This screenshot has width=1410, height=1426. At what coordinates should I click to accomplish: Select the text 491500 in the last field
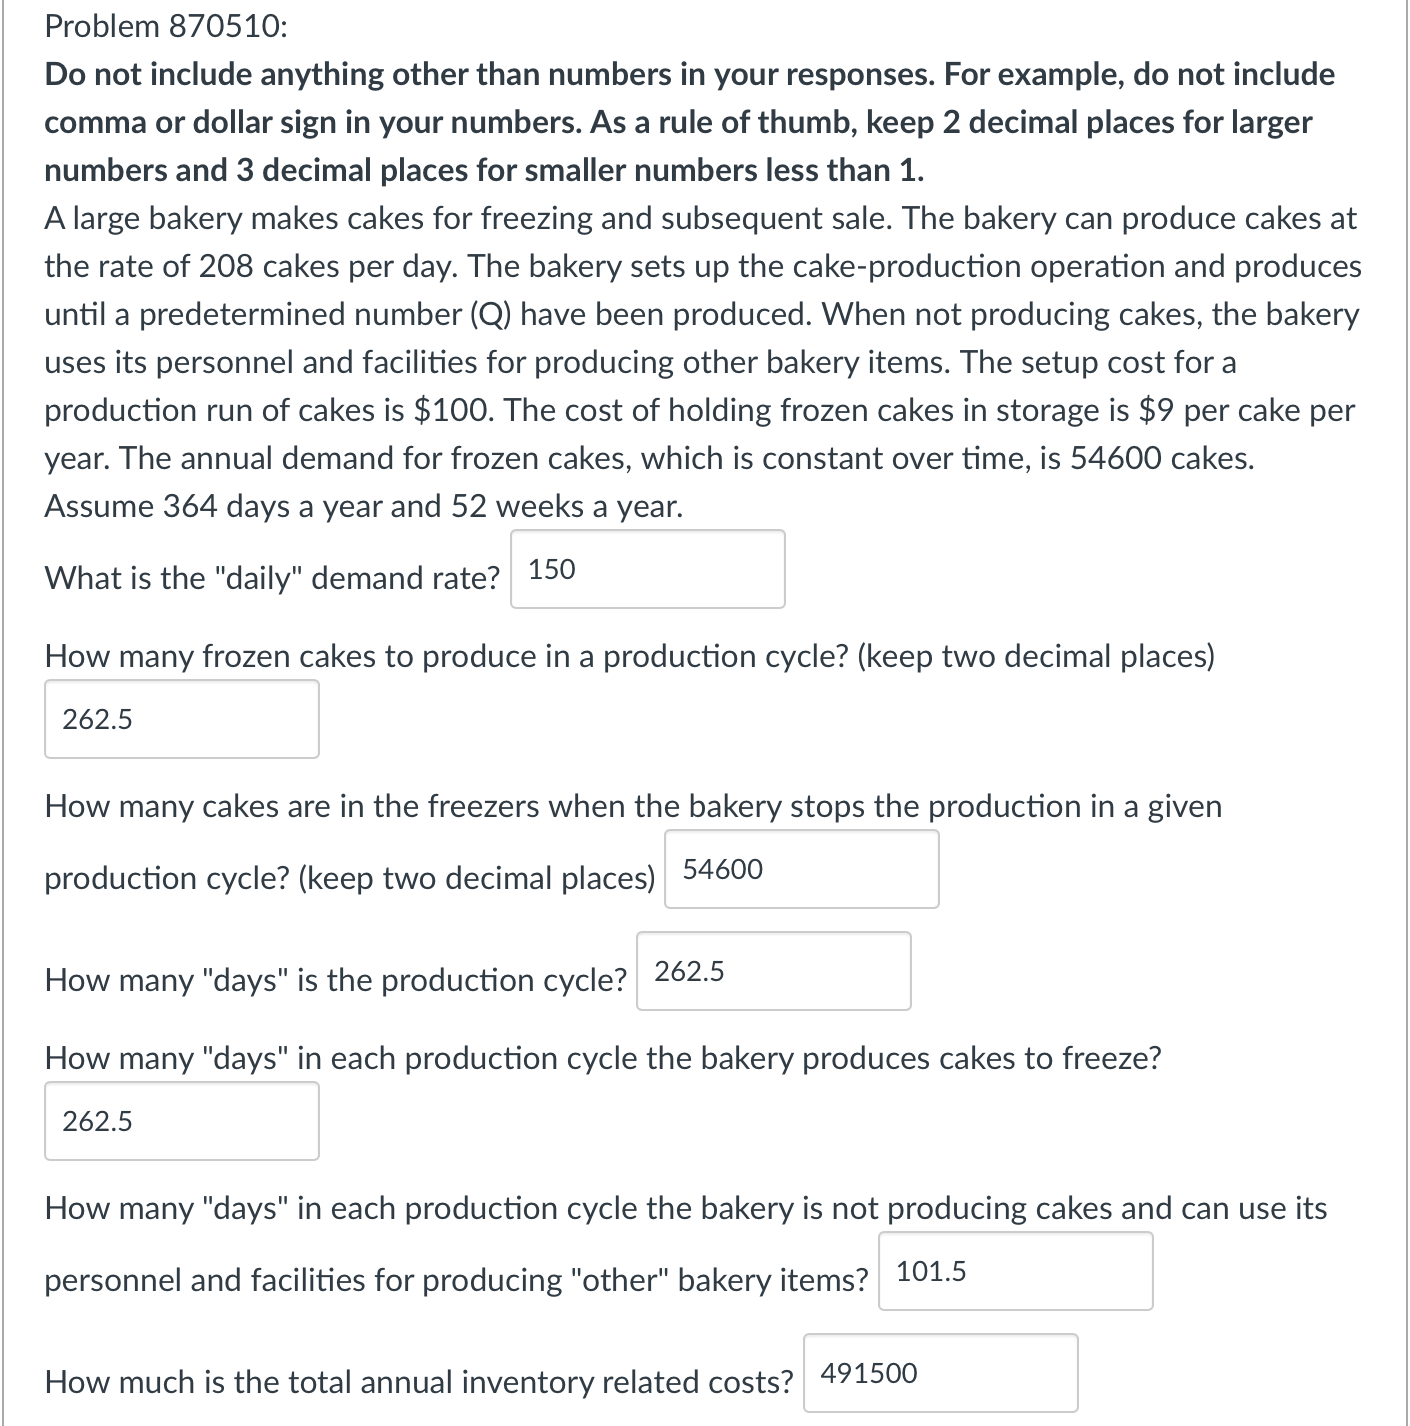(x=869, y=1373)
